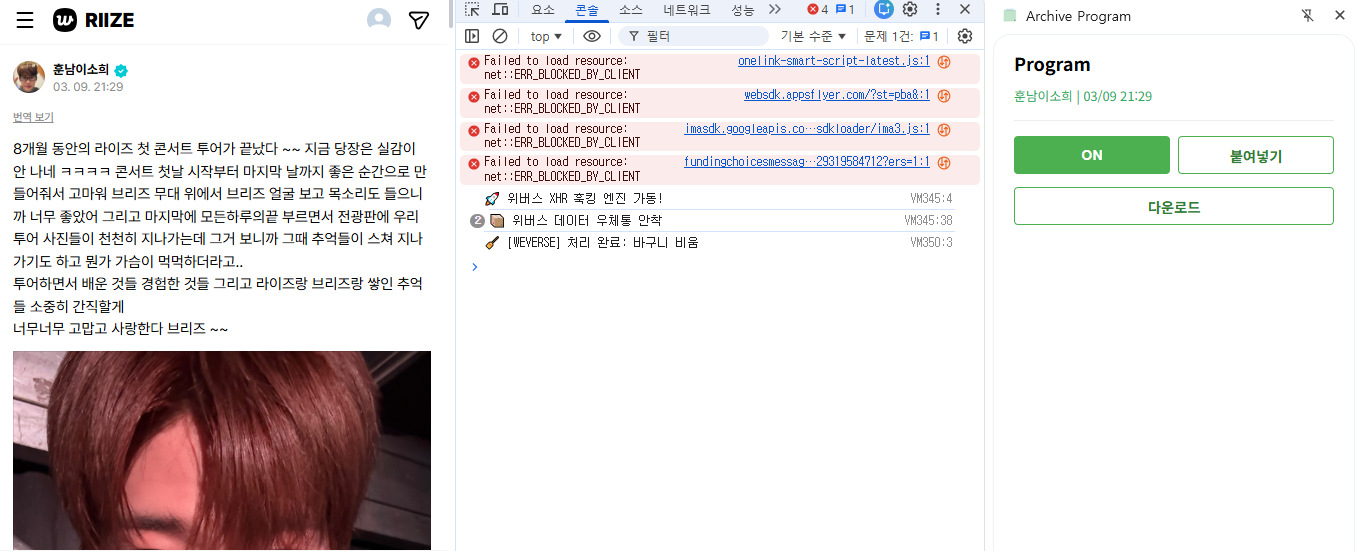1356x554 pixels.
Task: Click the 다운로드 button
Action: tap(1173, 207)
